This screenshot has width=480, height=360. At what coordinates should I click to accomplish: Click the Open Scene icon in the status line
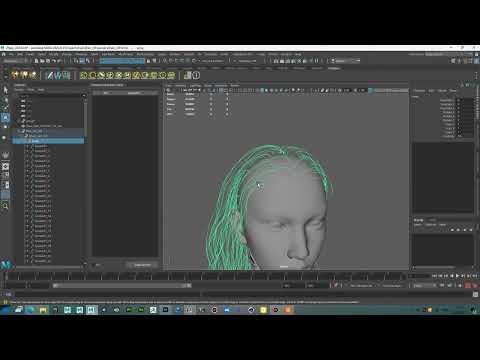click(42, 61)
